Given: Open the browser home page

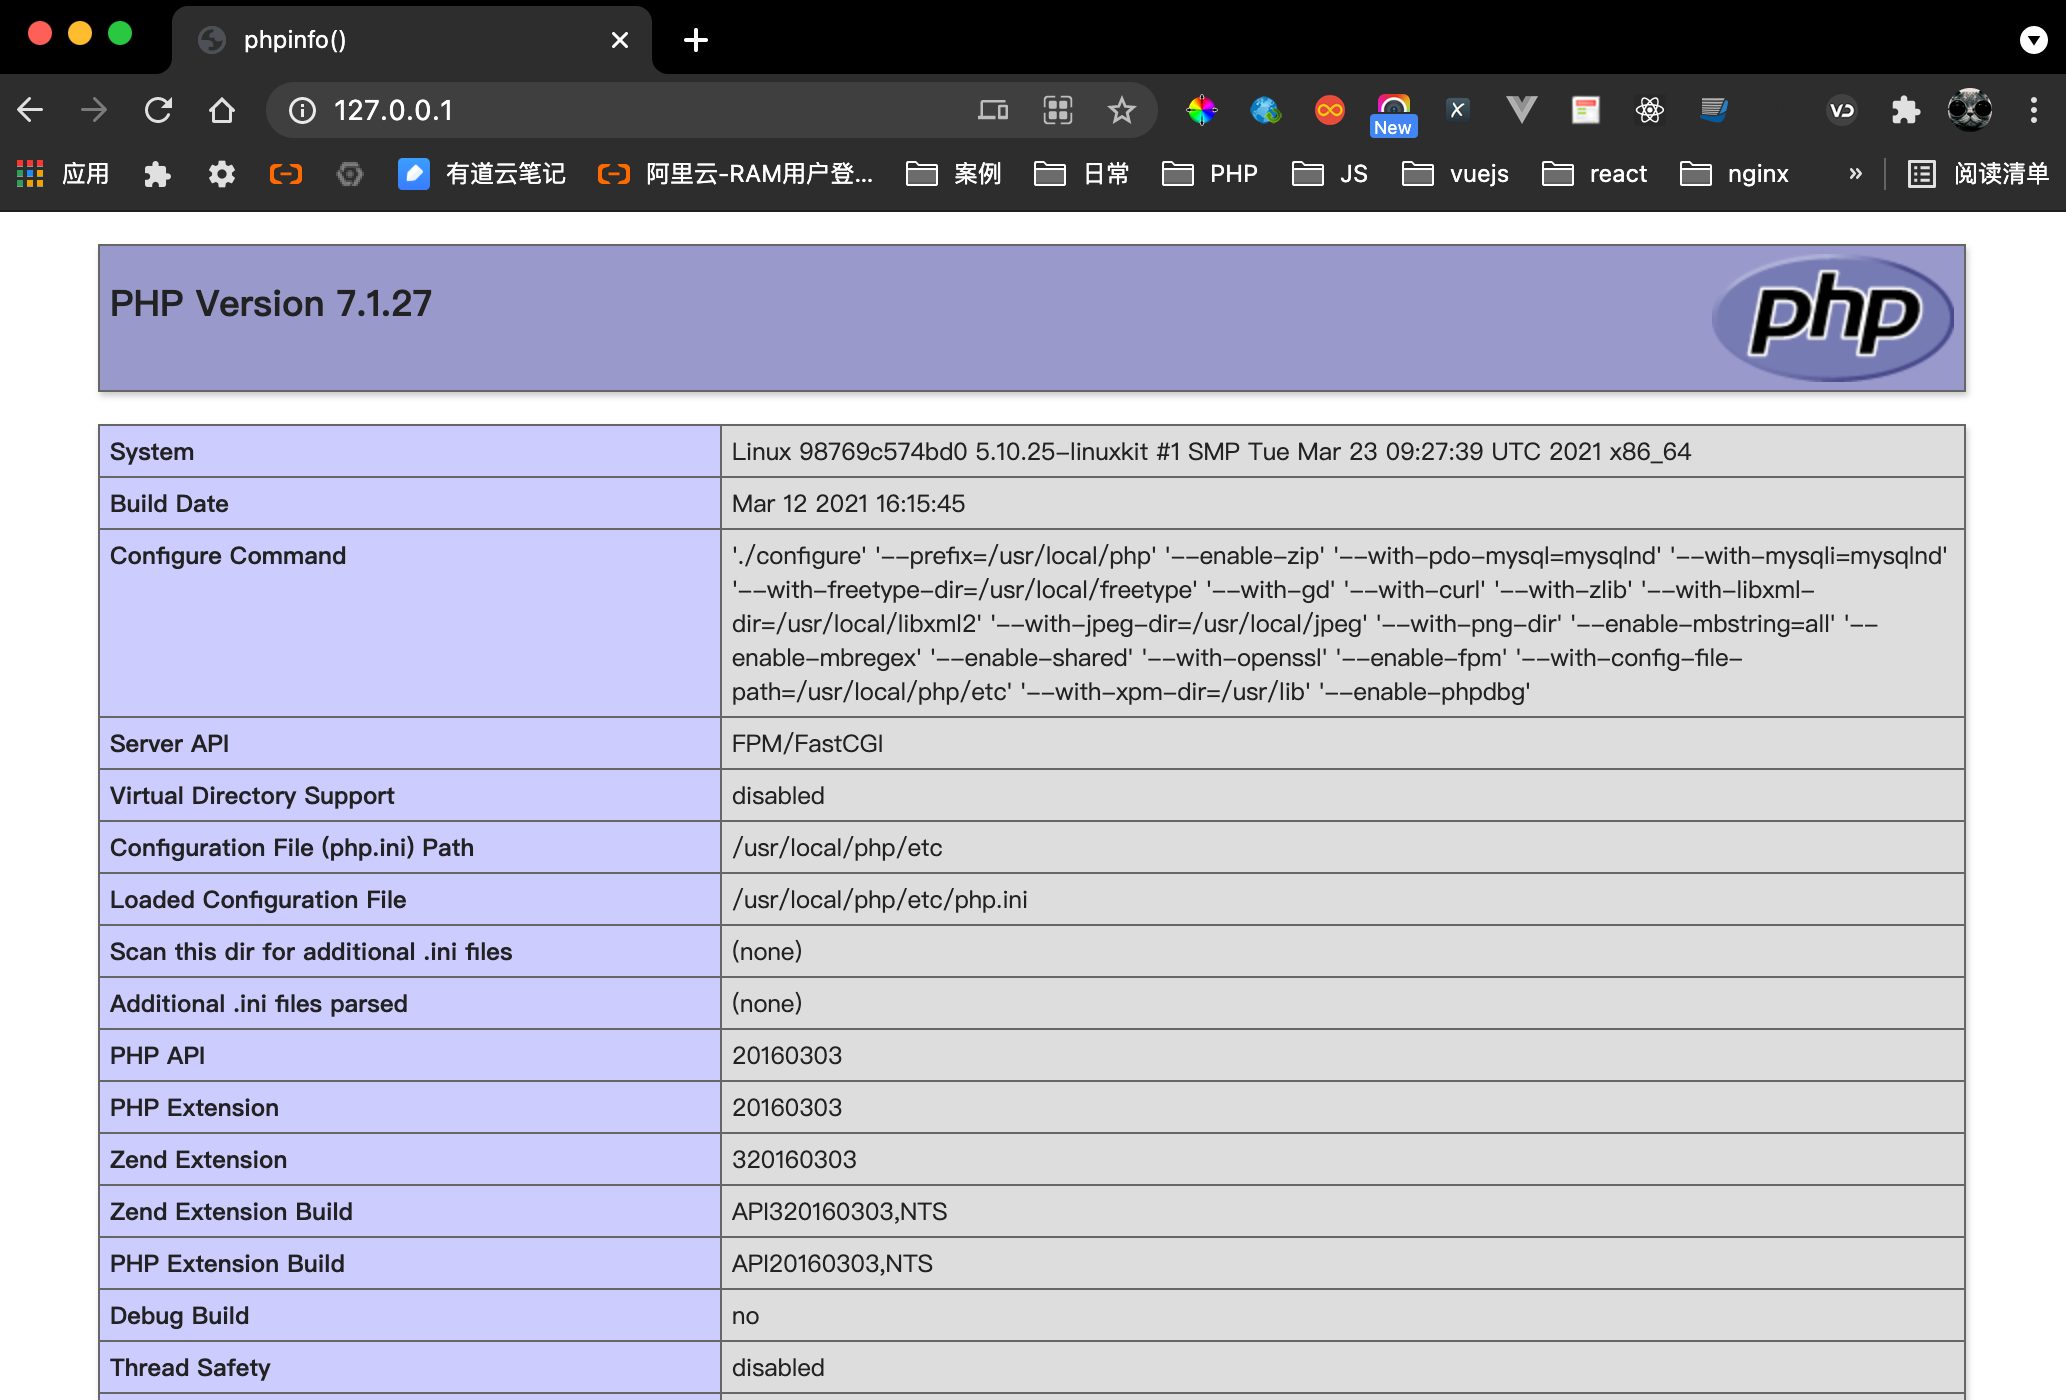Looking at the screenshot, I should (x=222, y=110).
